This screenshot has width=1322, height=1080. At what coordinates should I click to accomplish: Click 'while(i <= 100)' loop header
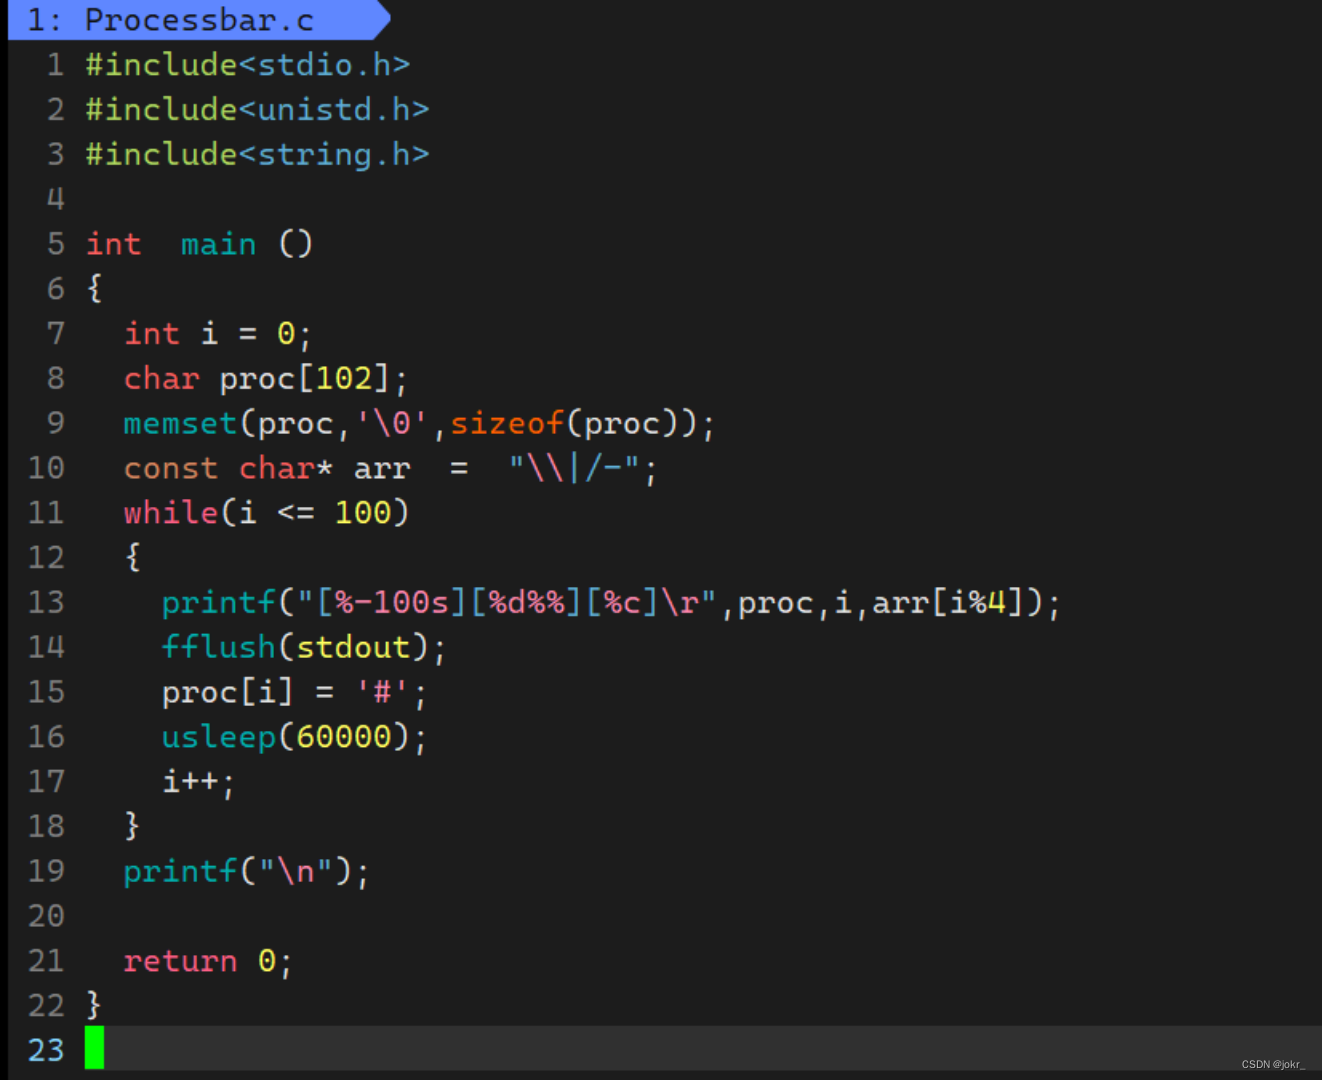[266, 513]
